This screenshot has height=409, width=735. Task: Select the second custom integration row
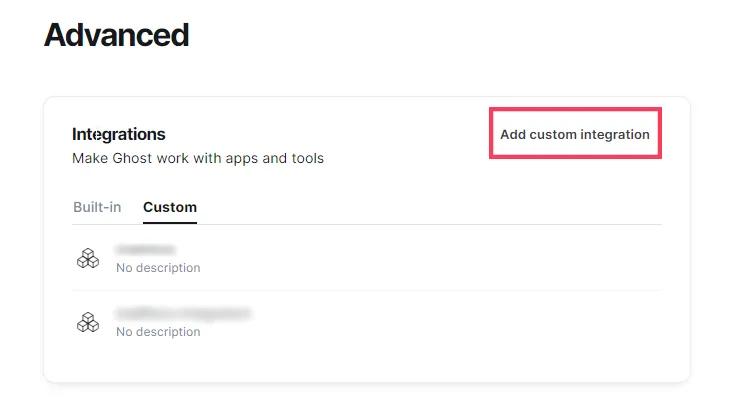point(367,322)
